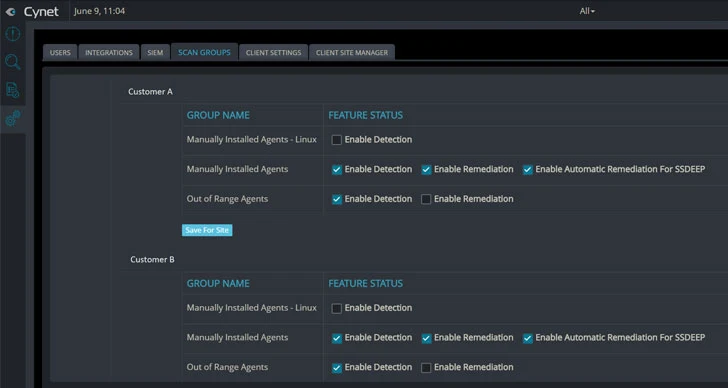Viewport: 728px width, 388px height.
Task: Open the CLIENT SETTINGS tab
Action: point(273,52)
